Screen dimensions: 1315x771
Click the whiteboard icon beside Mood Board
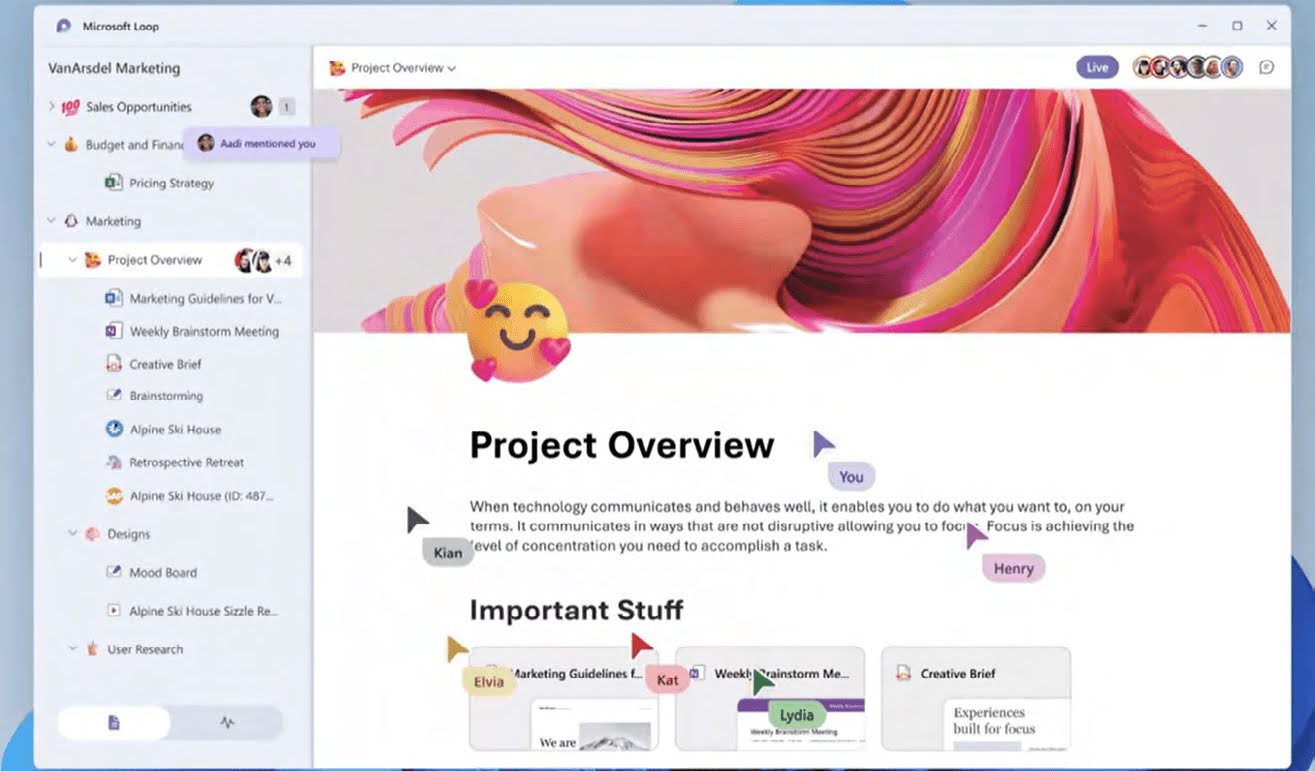click(x=113, y=572)
